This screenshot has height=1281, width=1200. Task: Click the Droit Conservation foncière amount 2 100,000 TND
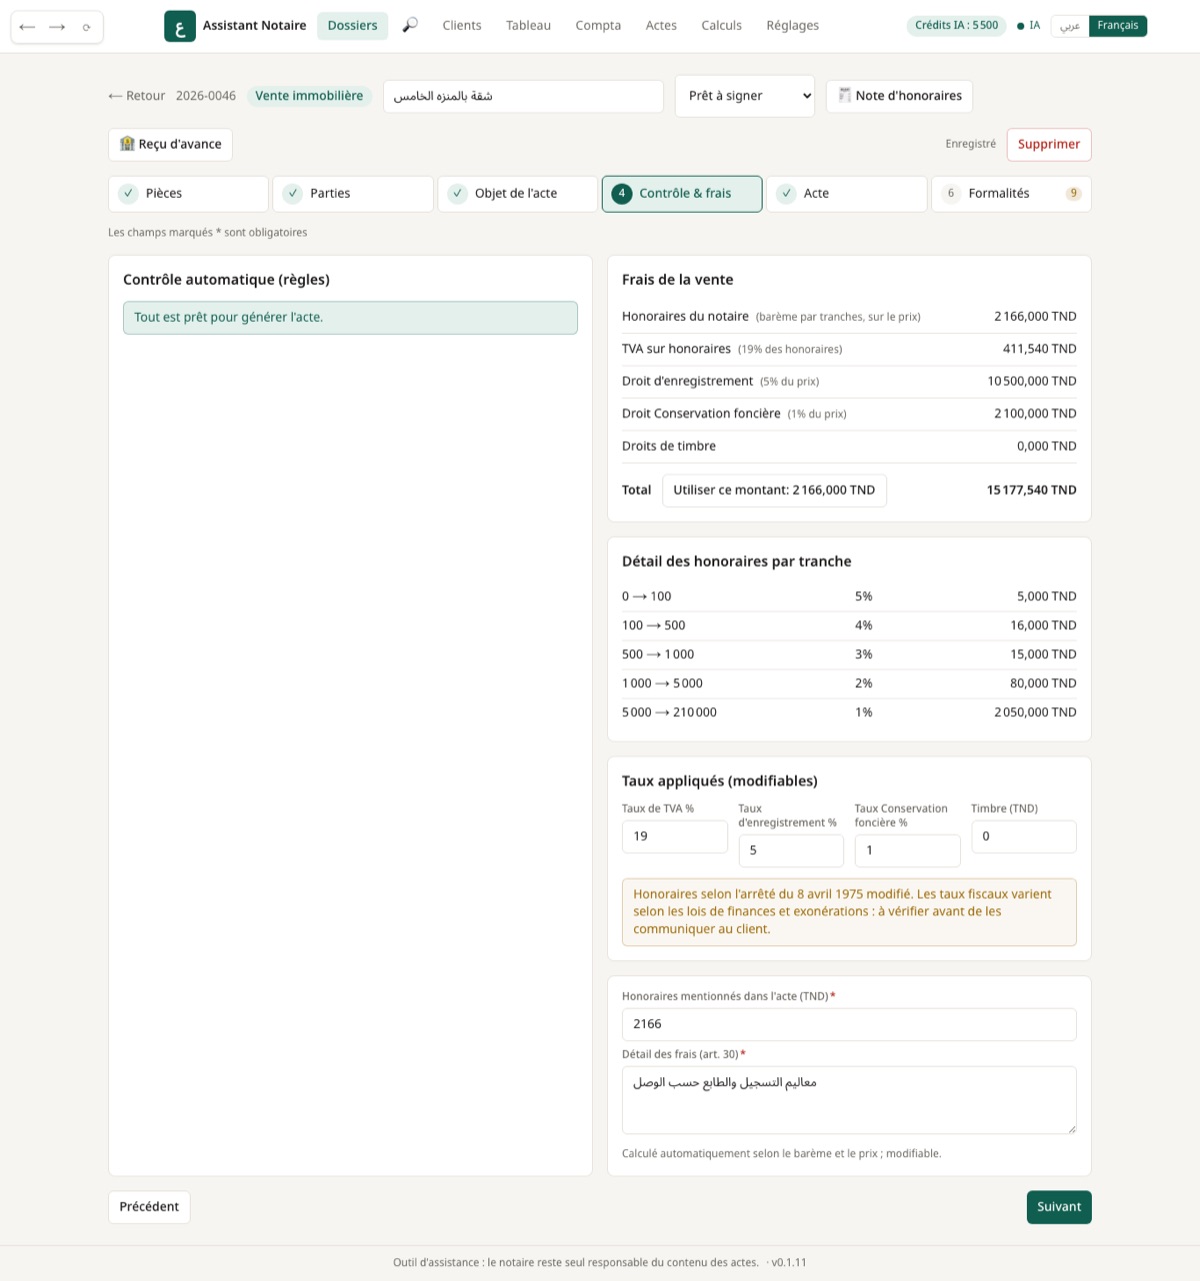coord(1035,414)
